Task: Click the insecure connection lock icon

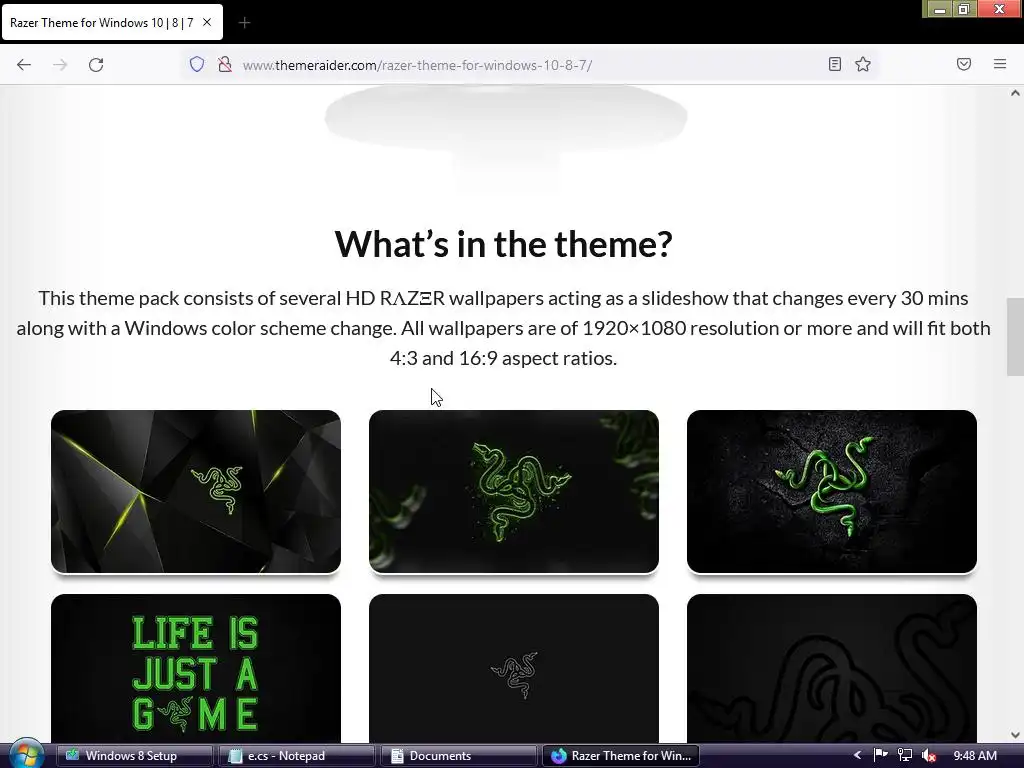Action: pos(225,64)
